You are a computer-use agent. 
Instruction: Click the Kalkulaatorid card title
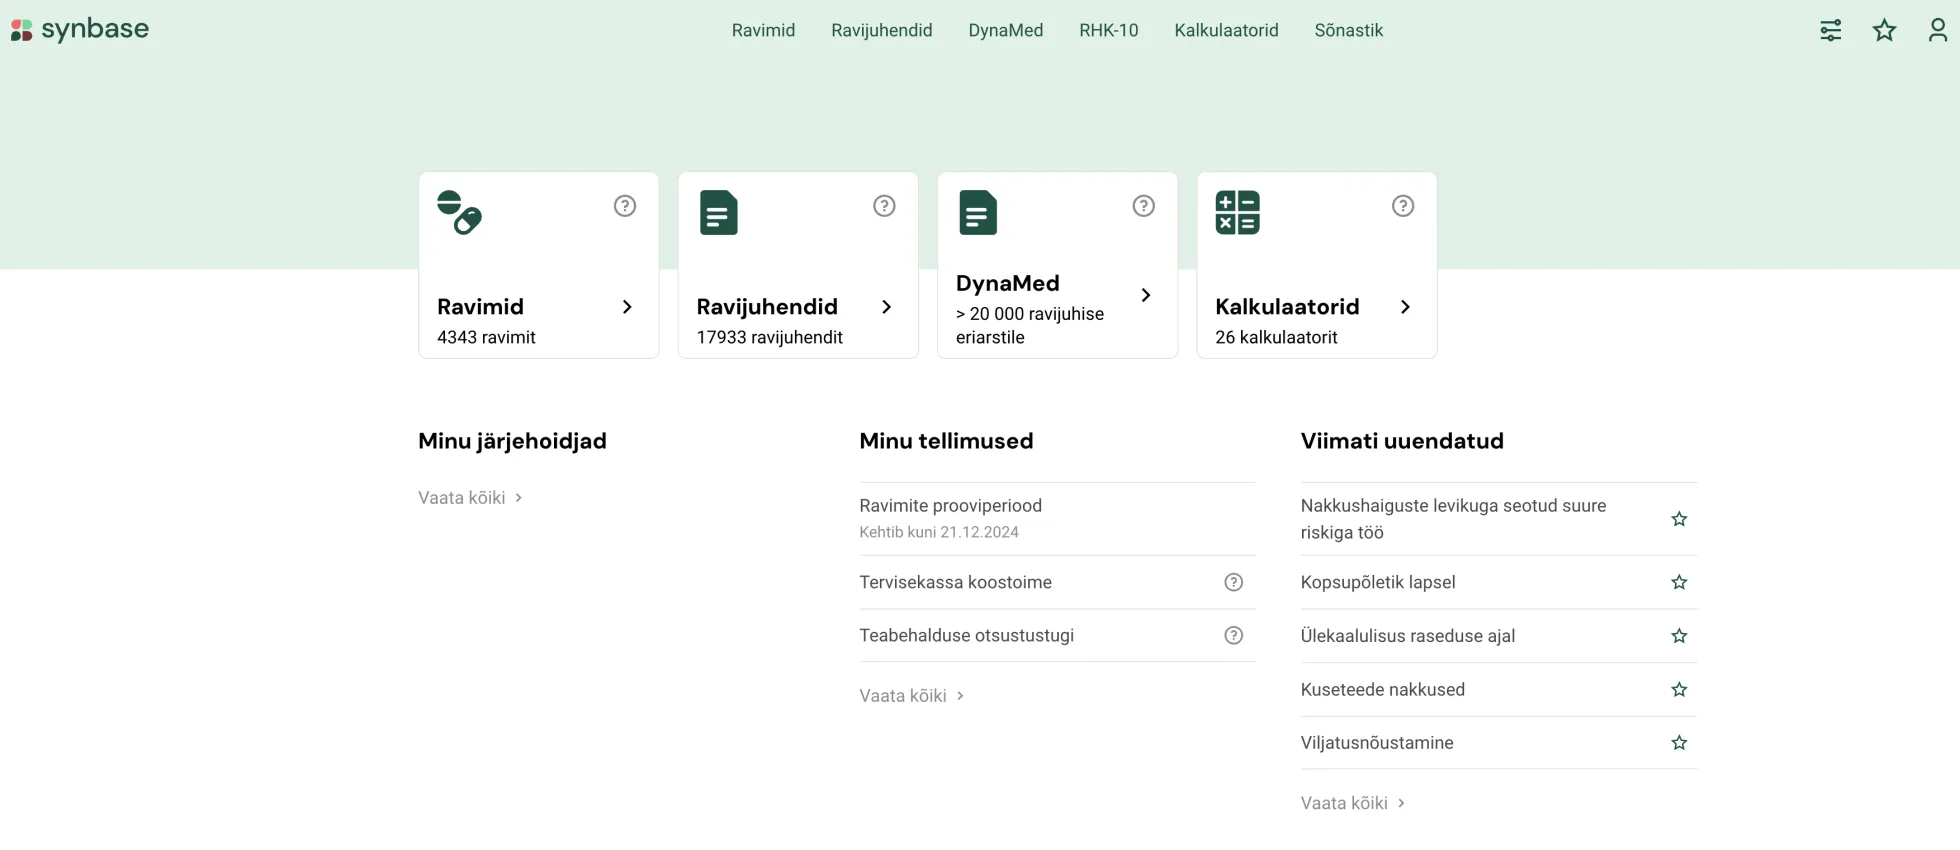(x=1287, y=307)
